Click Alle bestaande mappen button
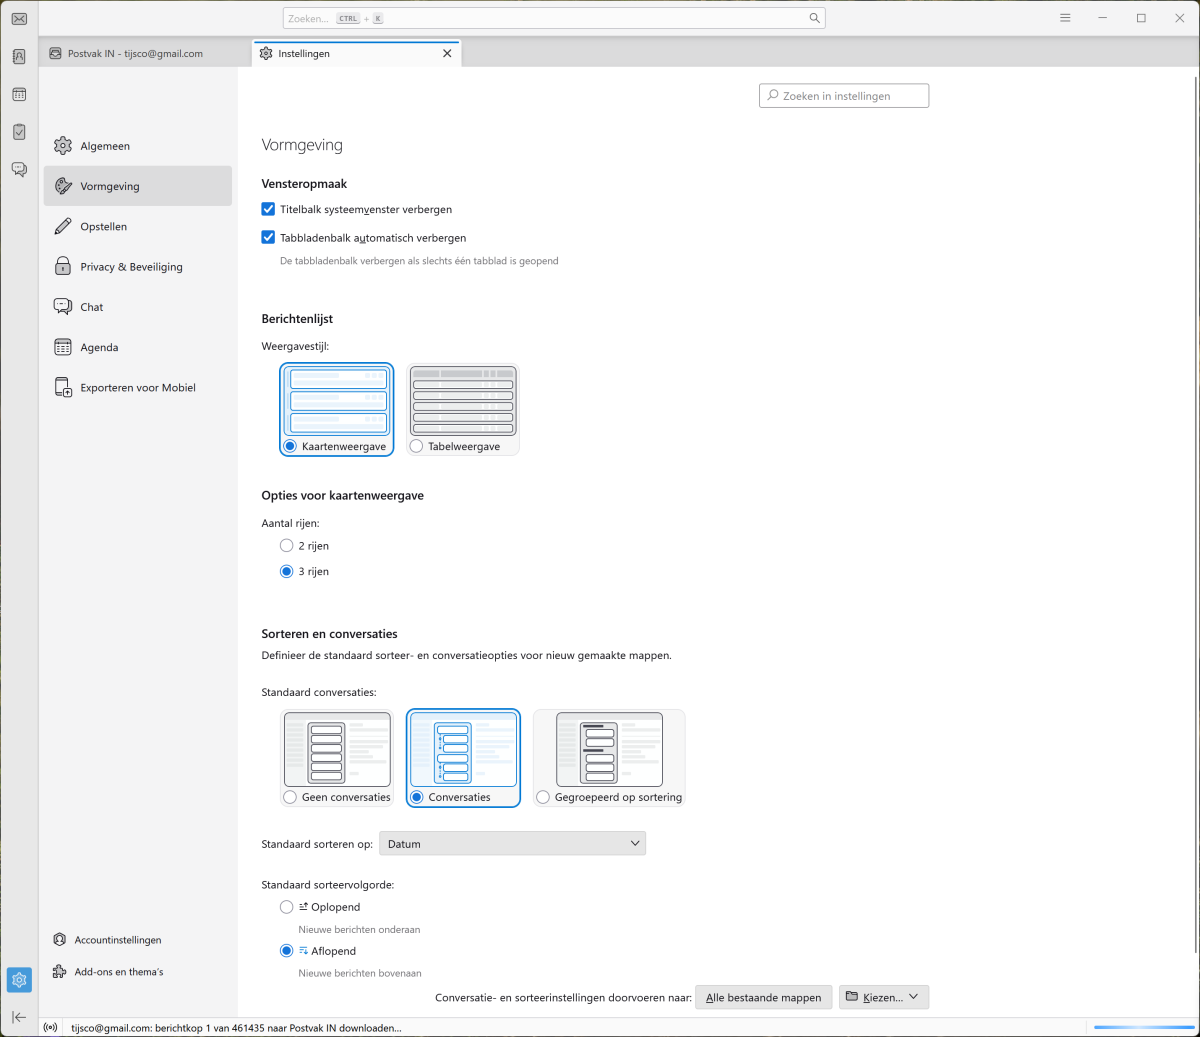1200x1037 pixels. [x=763, y=997]
